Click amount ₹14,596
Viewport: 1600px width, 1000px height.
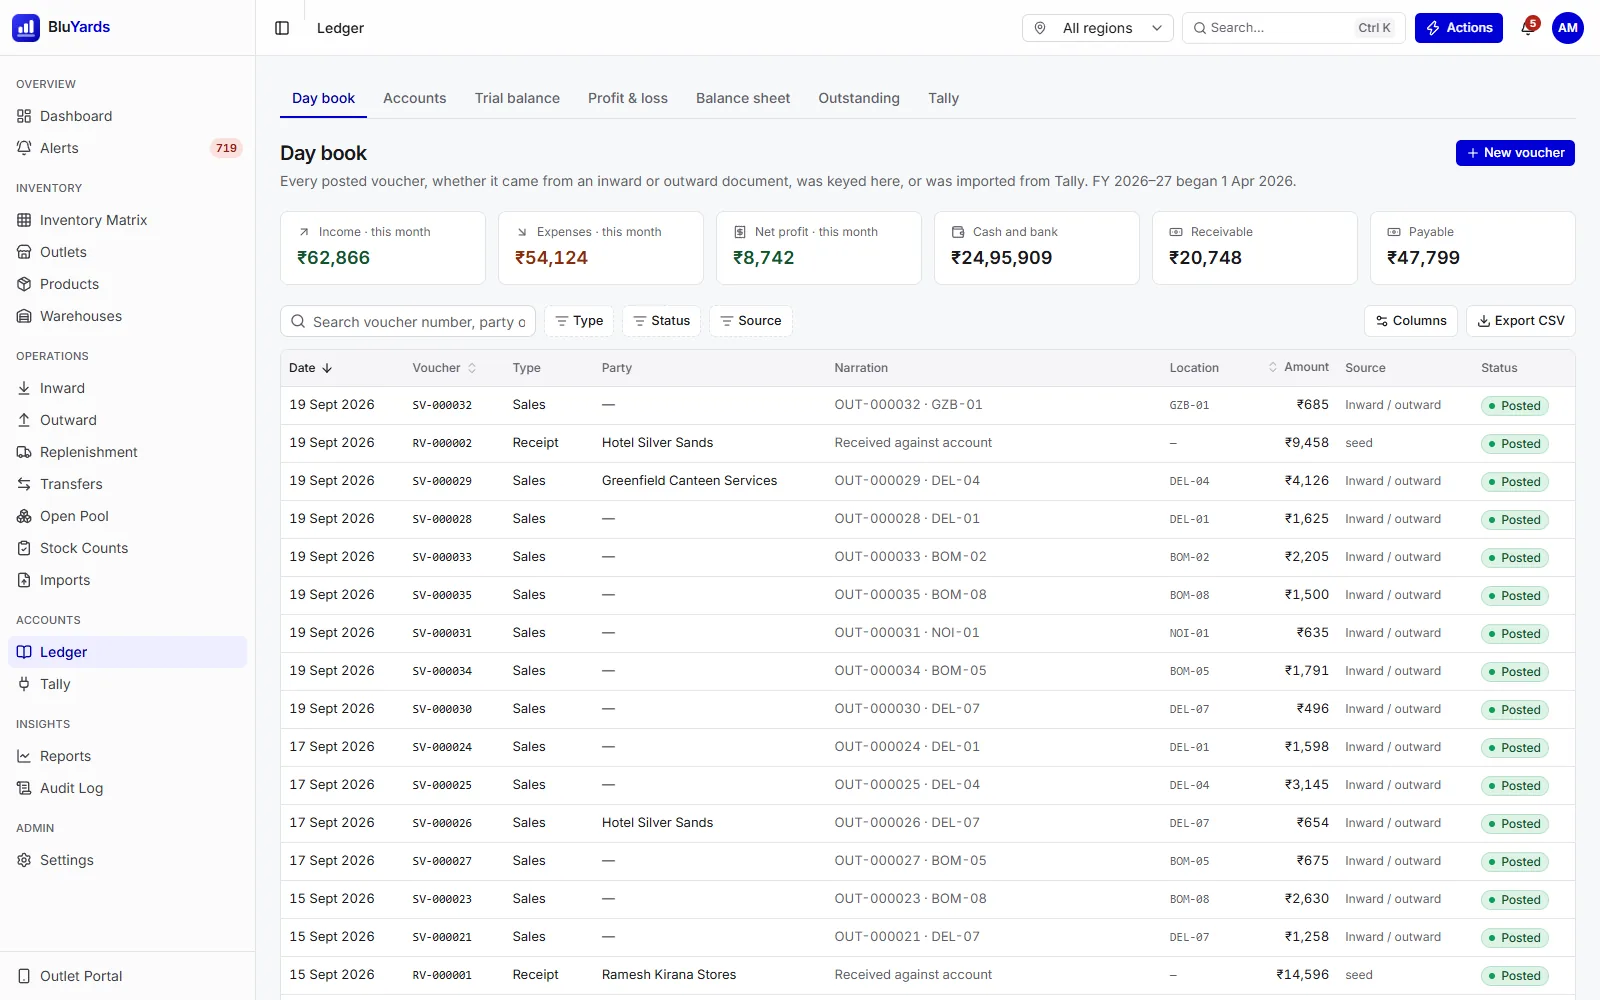pyautogui.click(x=1302, y=975)
